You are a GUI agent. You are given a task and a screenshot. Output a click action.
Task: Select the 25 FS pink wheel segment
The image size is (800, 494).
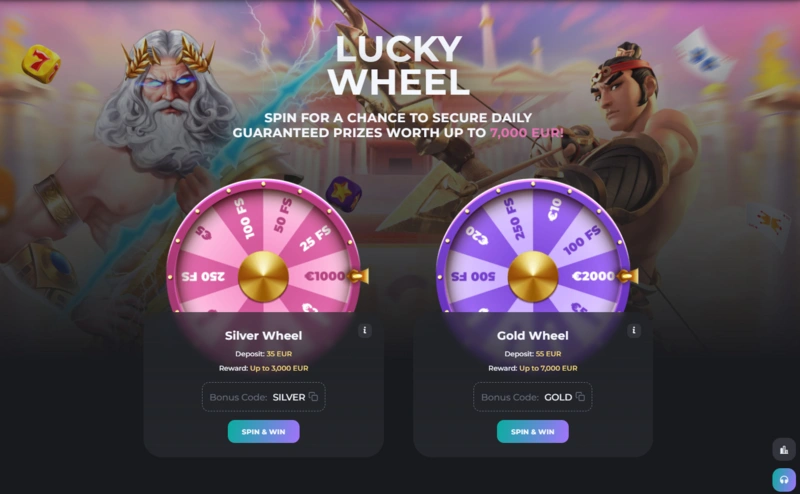[x=315, y=239]
